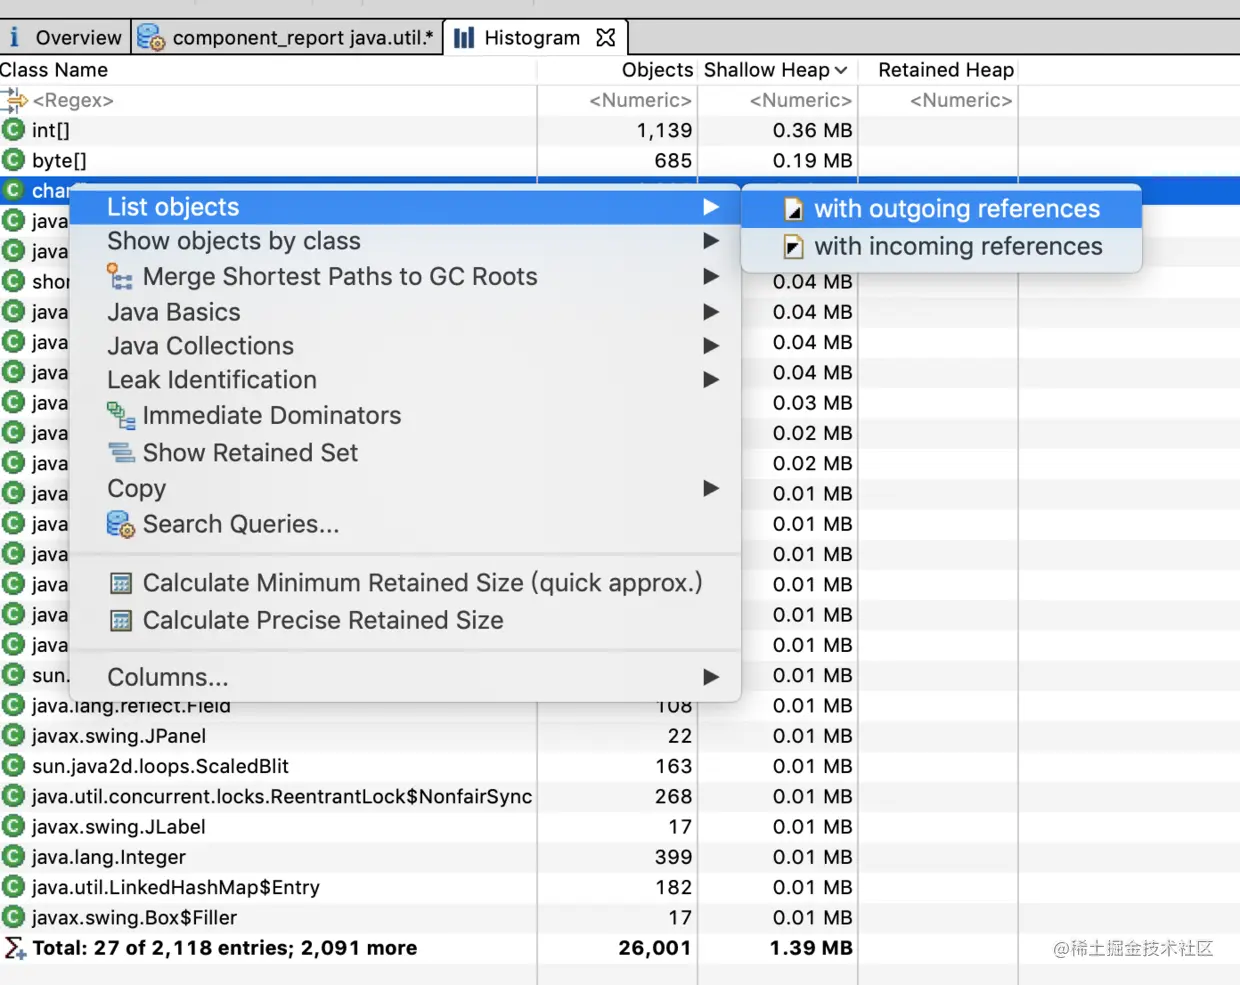Sort by Objects column header

(x=657, y=70)
